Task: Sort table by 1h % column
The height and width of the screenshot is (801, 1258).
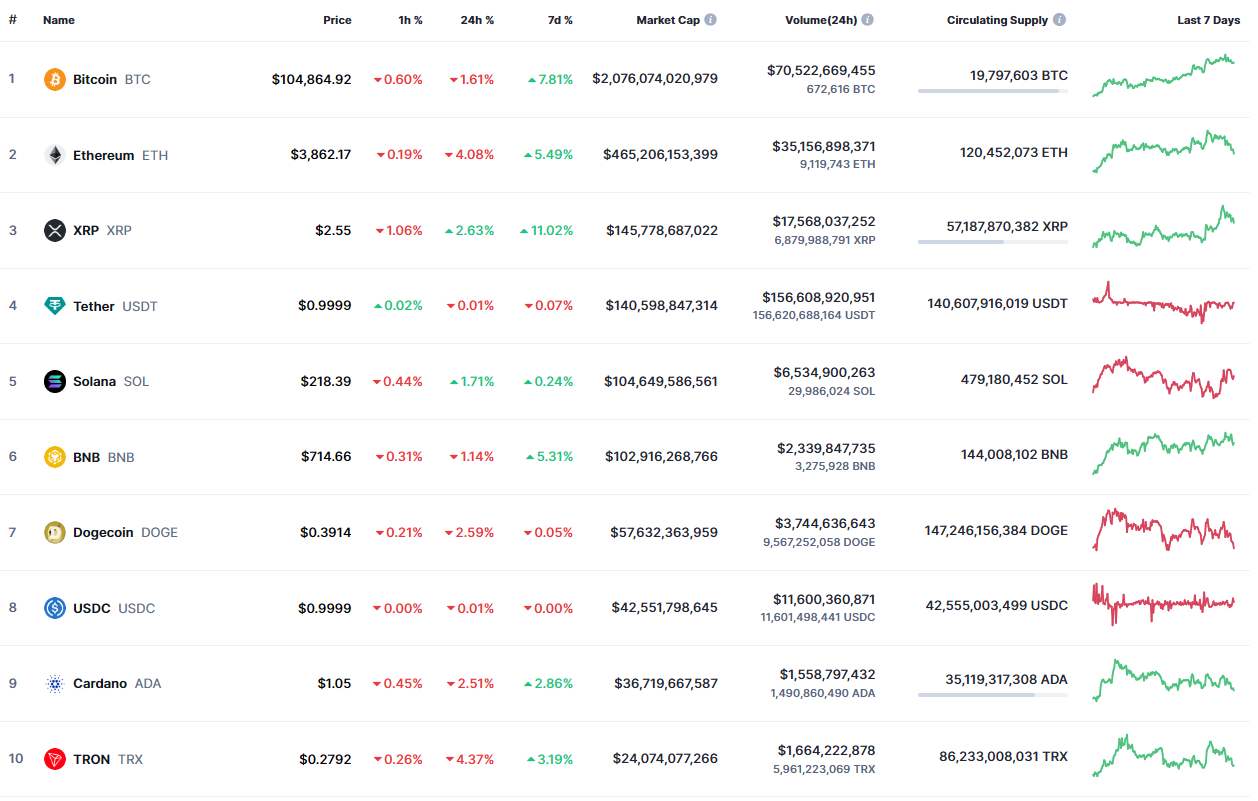Action: (410, 20)
